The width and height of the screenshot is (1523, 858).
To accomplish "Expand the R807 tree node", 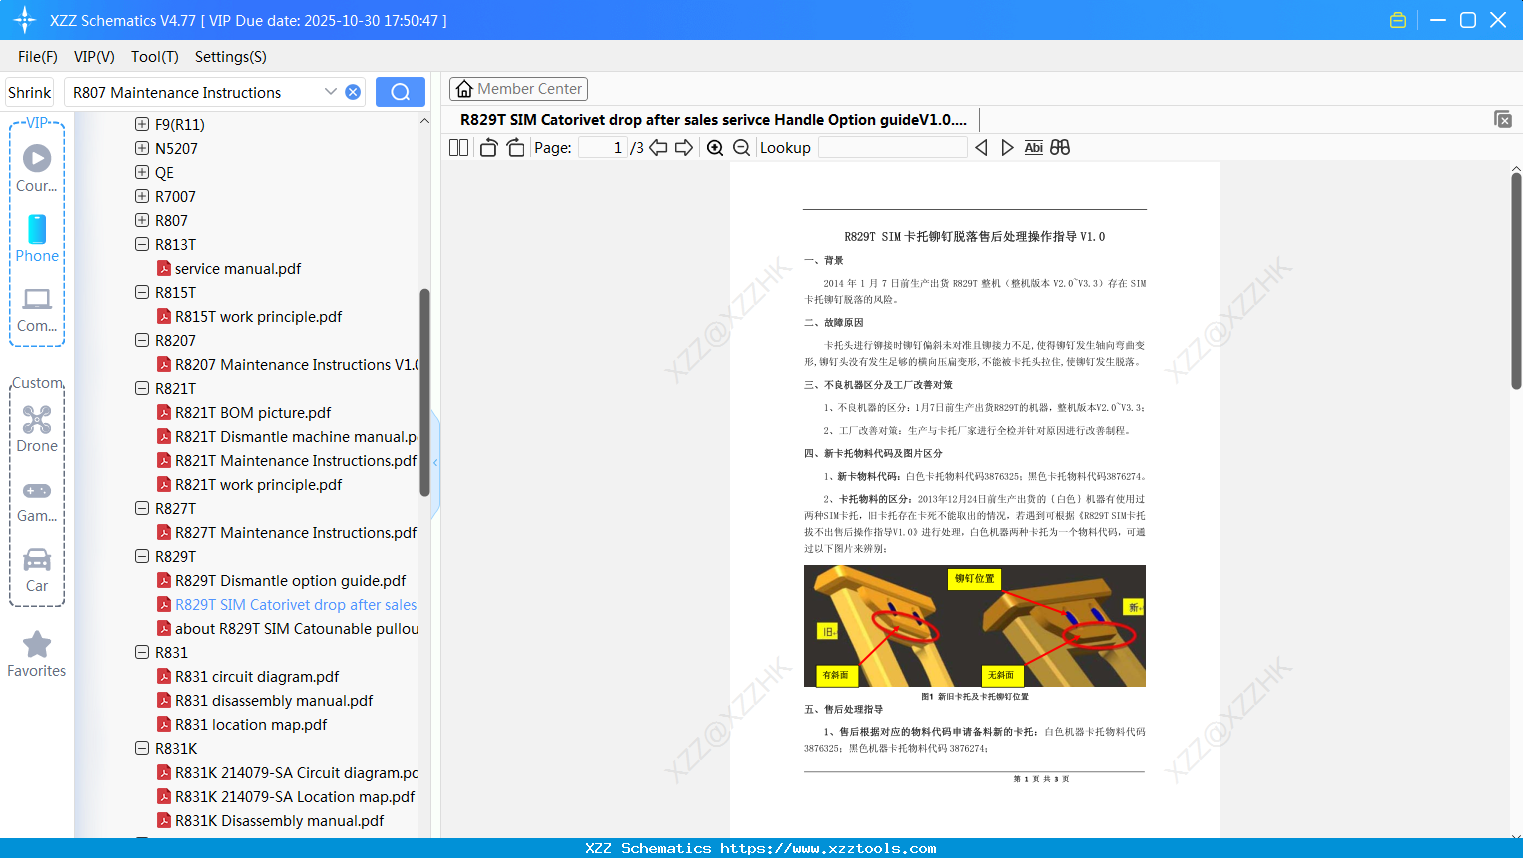I will pyautogui.click(x=141, y=220).
